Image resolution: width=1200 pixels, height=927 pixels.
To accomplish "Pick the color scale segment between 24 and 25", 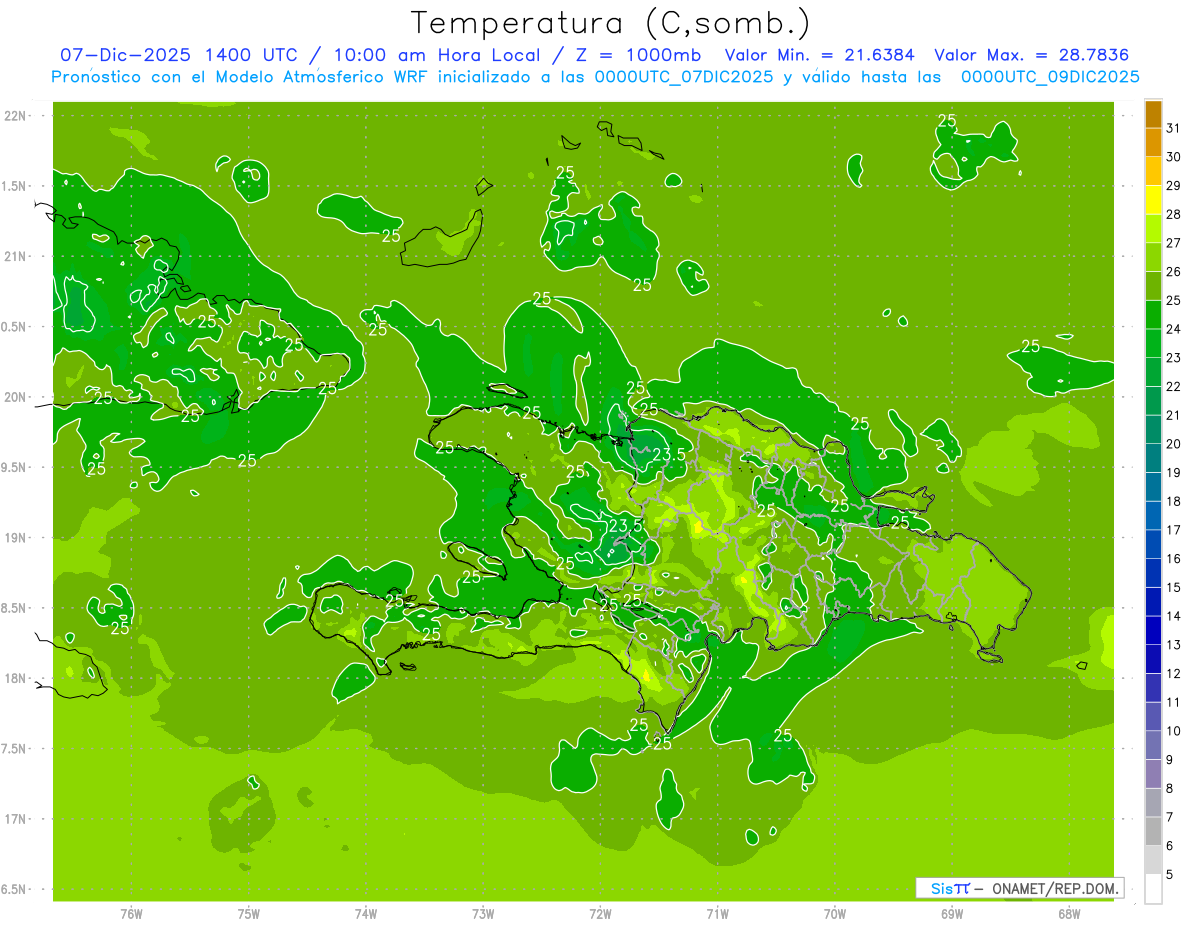I will tap(1153, 315).
